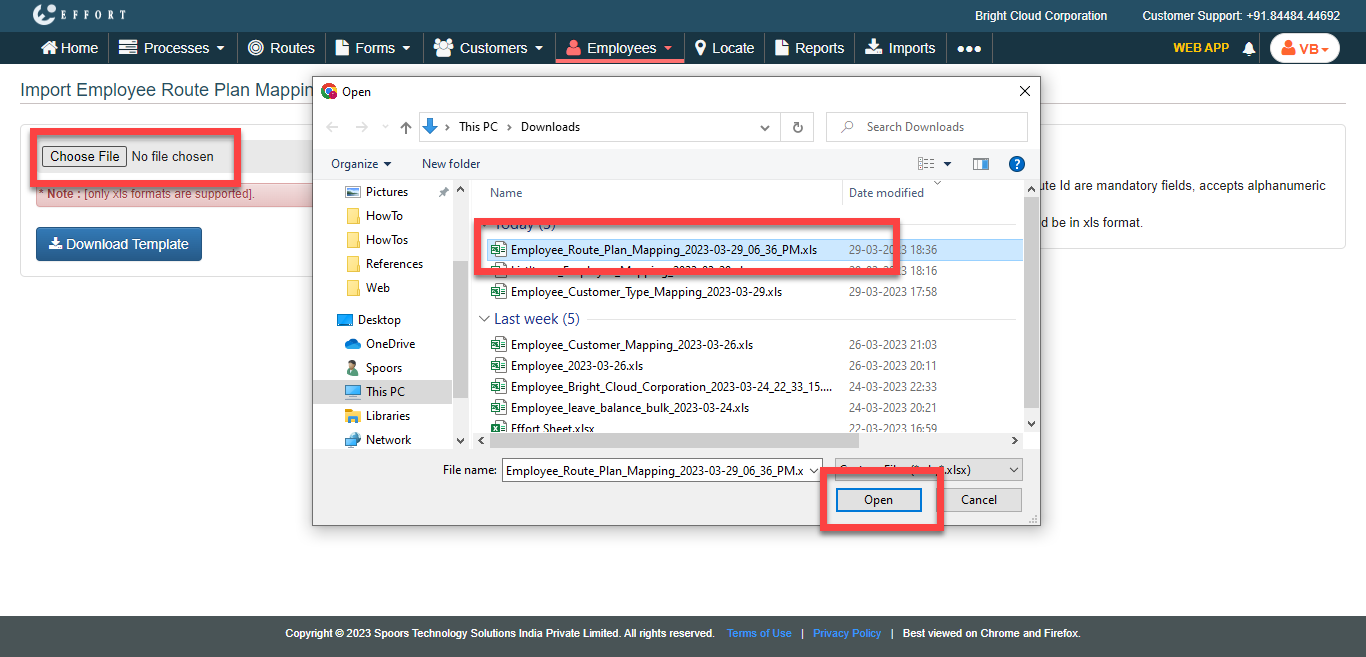
Task: Open the Reports menu item
Action: click(x=809, y=48)
